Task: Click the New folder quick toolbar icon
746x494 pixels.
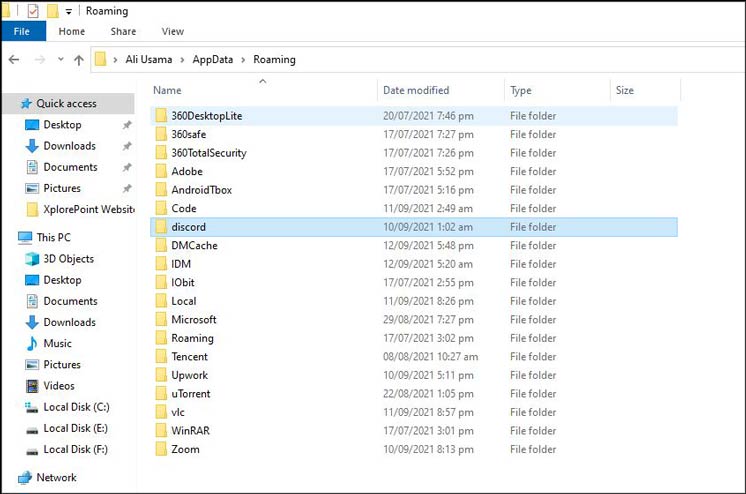Action: tap(53, 10)
